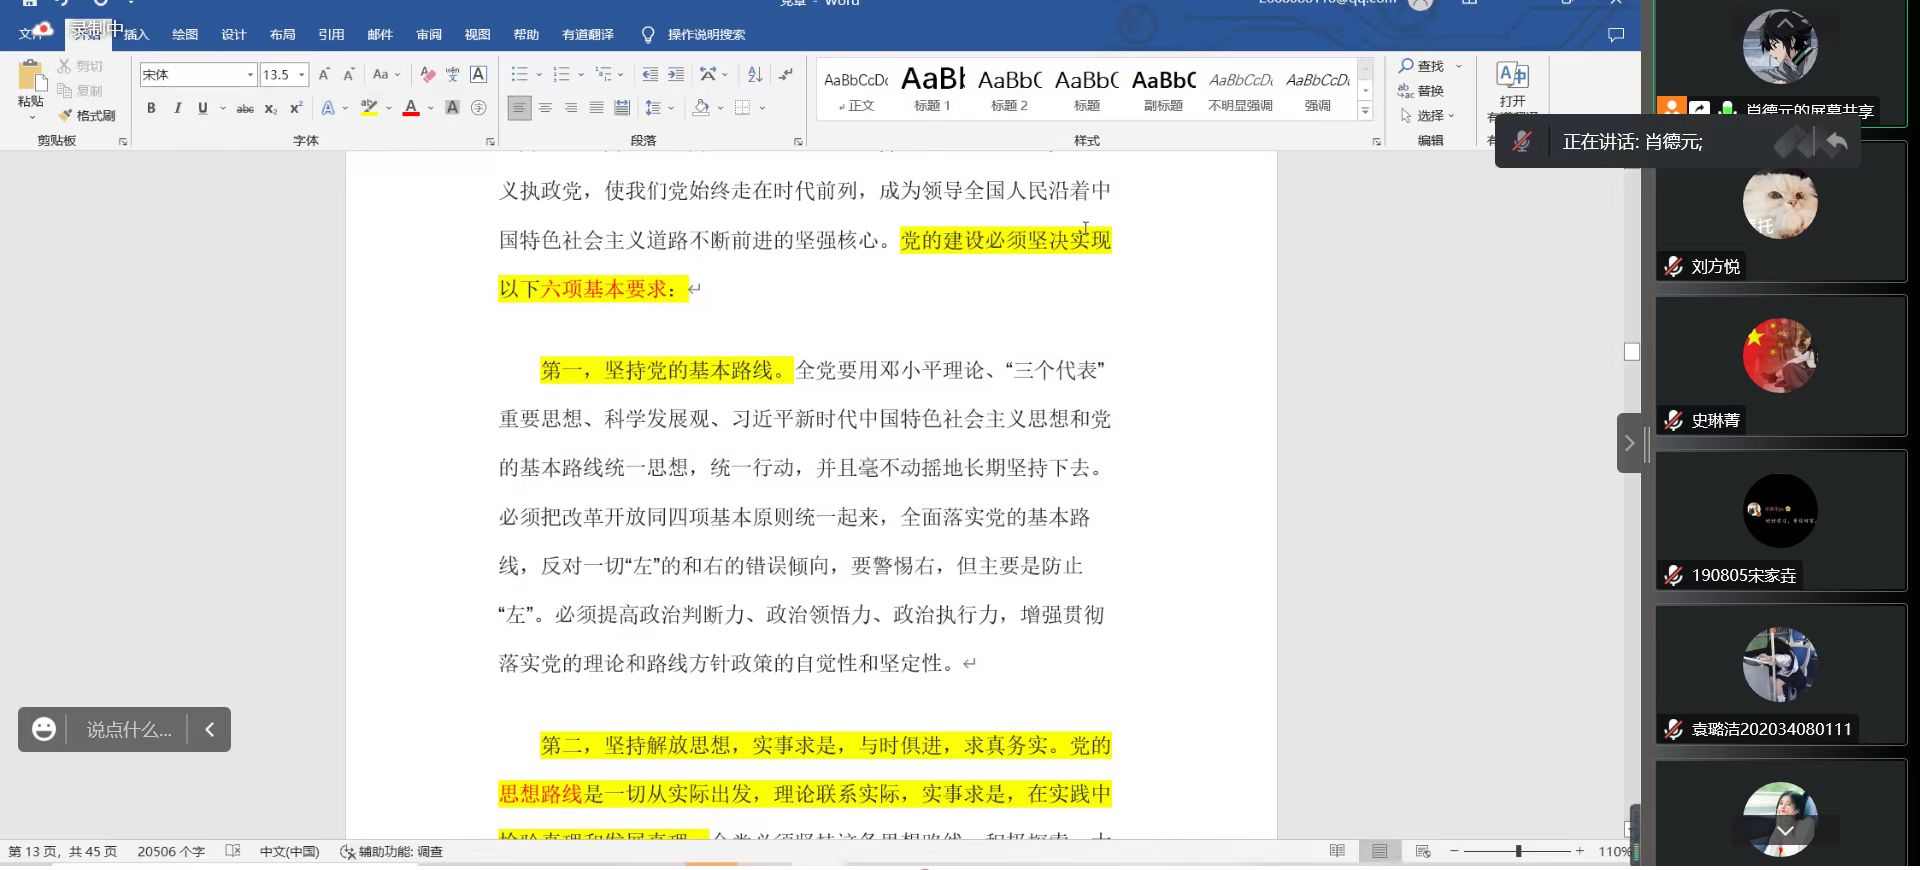Open the References (引用) tab
Image resolution: width=1920 pixels, height=870 pixels.
[x=331, y=35]
